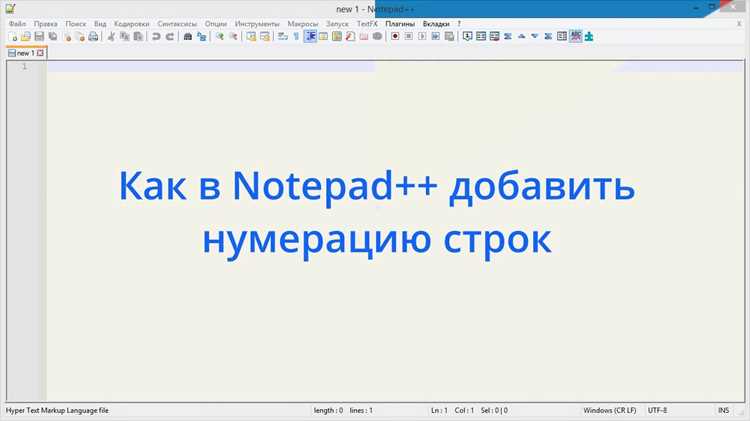The height and width of the screenshot is (421, 750).
Task: Click the Stop Recording macro icon
Action: tap(408, 36)
